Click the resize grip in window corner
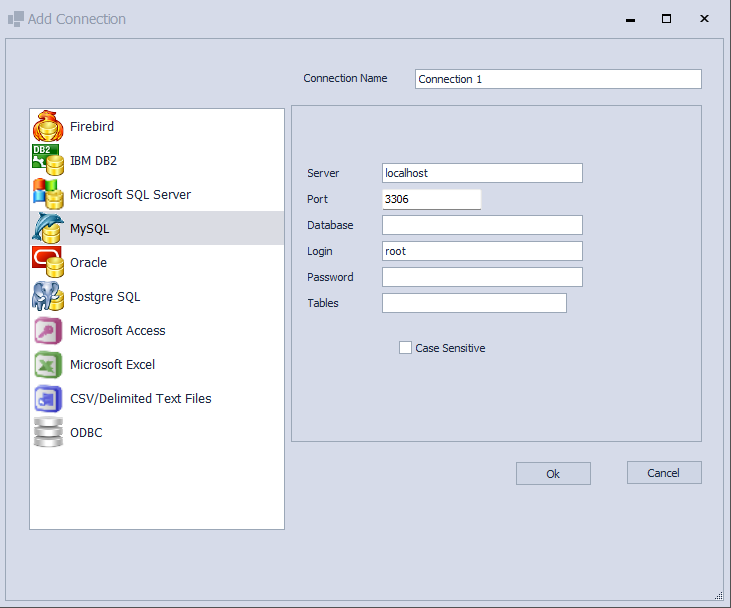This screenshot has width=731, height=608. coord(718,595)
